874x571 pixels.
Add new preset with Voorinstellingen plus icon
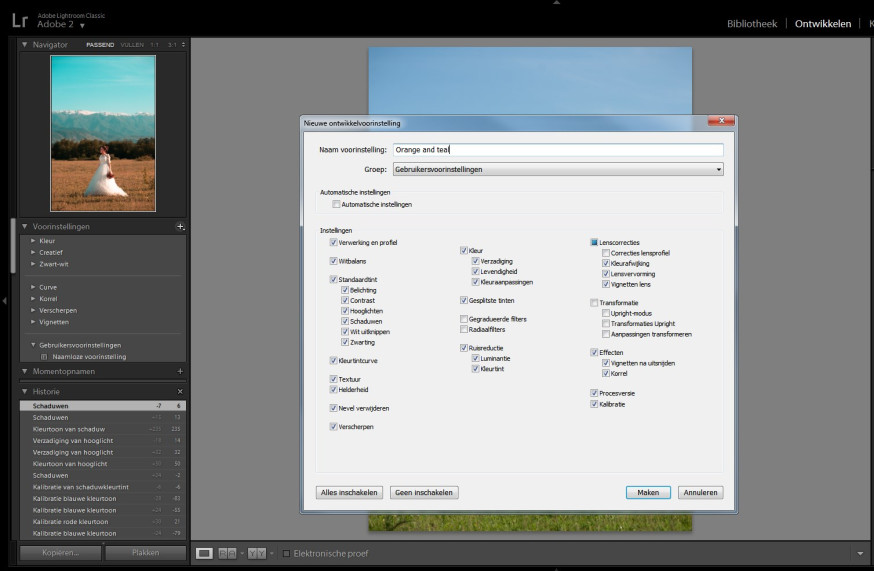pos(180,226)
